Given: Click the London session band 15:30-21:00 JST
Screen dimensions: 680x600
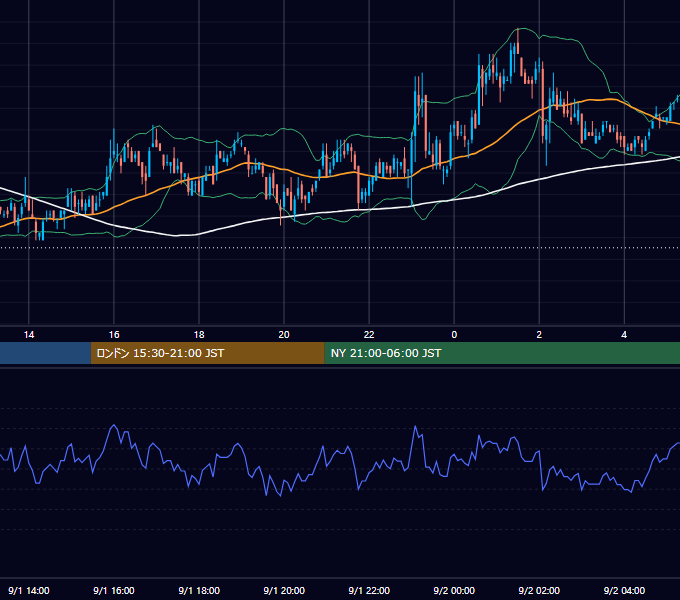Looking at the screenshot, I should (x=207, y=353).
